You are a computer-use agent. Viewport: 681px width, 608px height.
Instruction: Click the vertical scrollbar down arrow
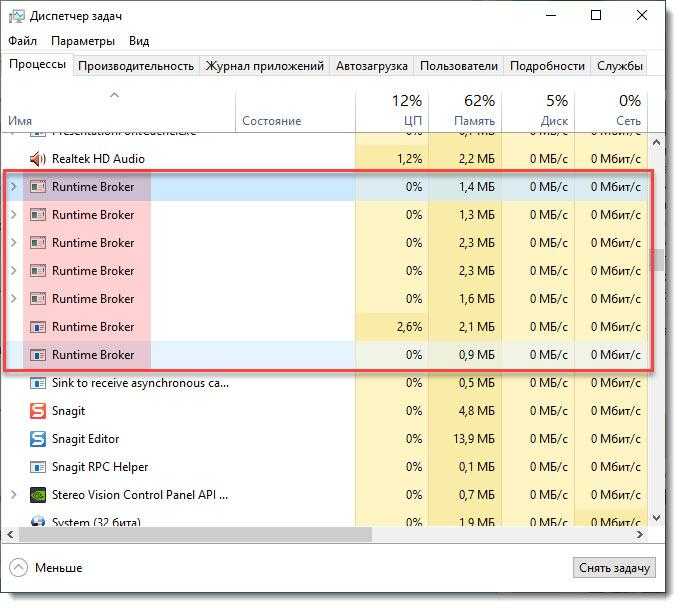(657, 518)
